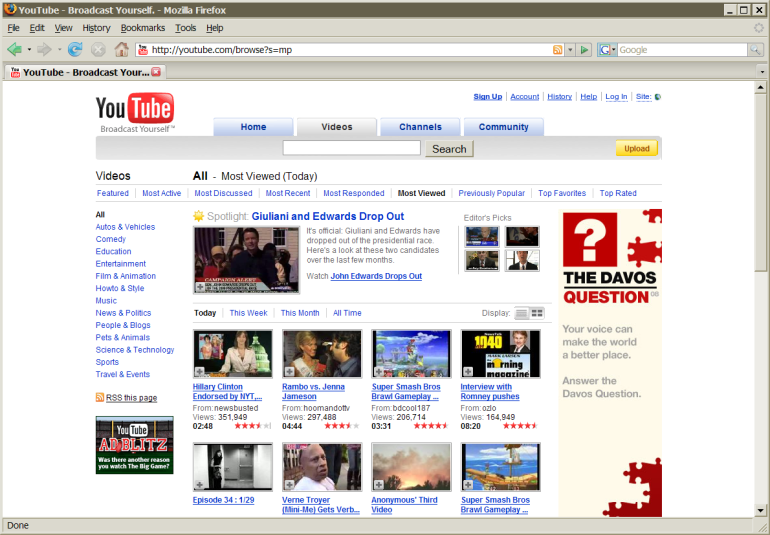
Task: Click the site language globe icon
Action: click(x=658, y=97)
